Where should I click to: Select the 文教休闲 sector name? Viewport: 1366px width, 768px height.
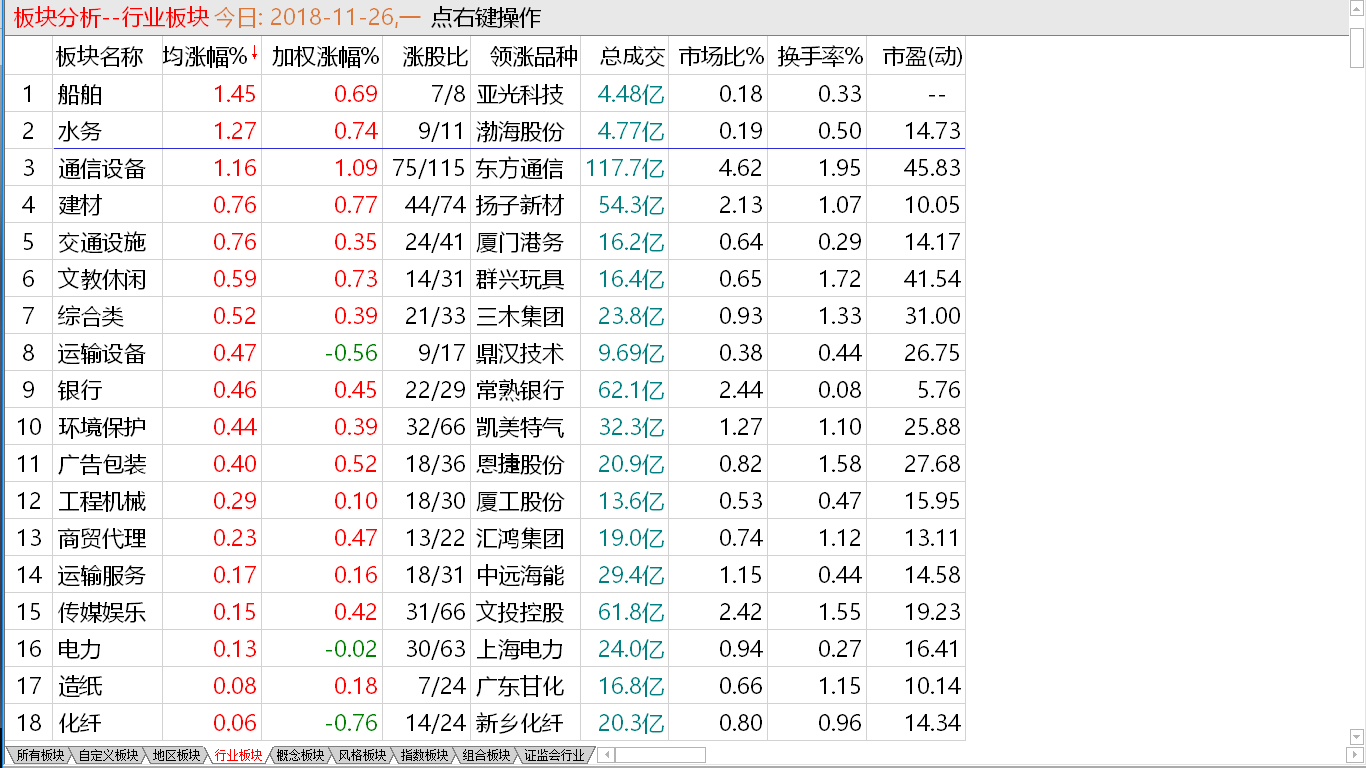102,279
